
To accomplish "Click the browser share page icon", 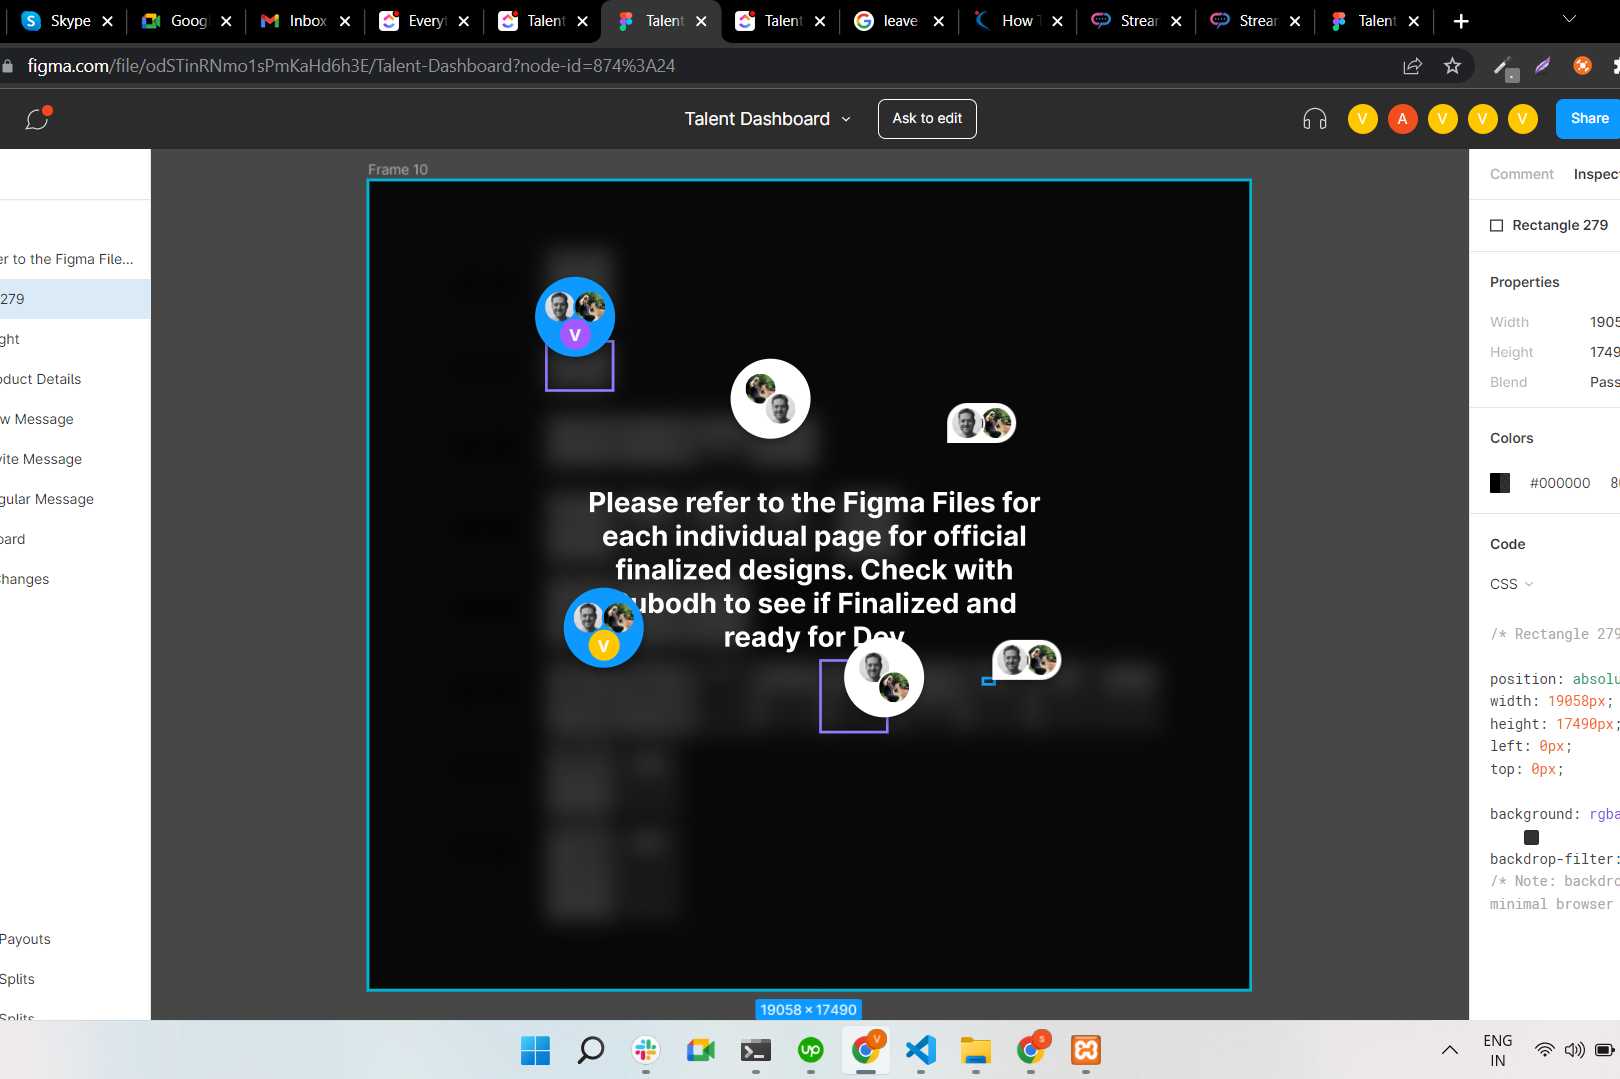I will (1412, 66).
